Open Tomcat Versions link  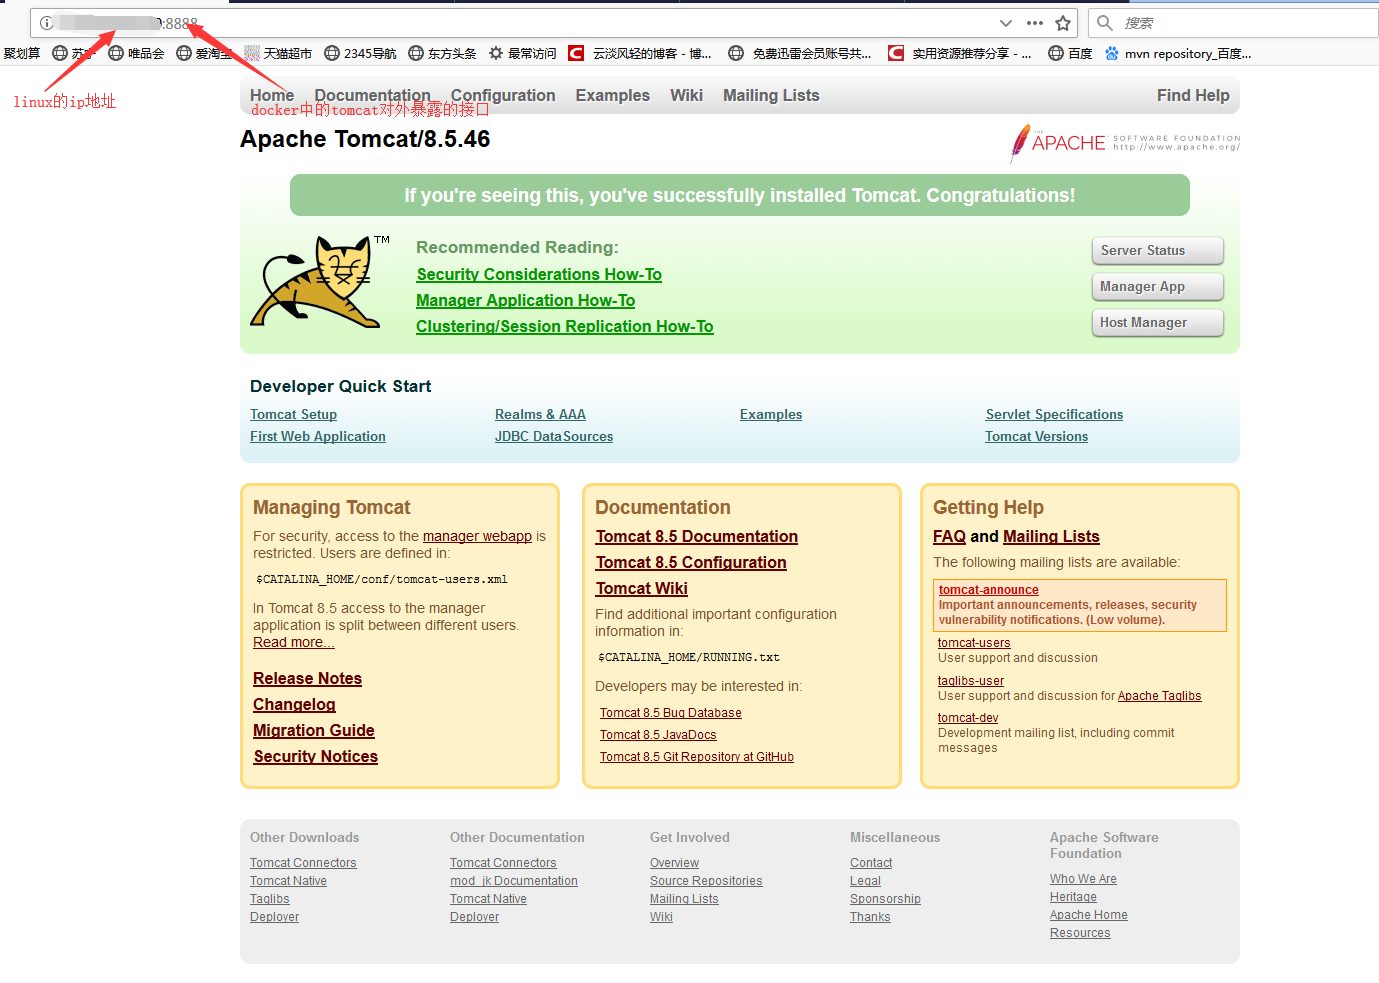(x=1036, y=437)
